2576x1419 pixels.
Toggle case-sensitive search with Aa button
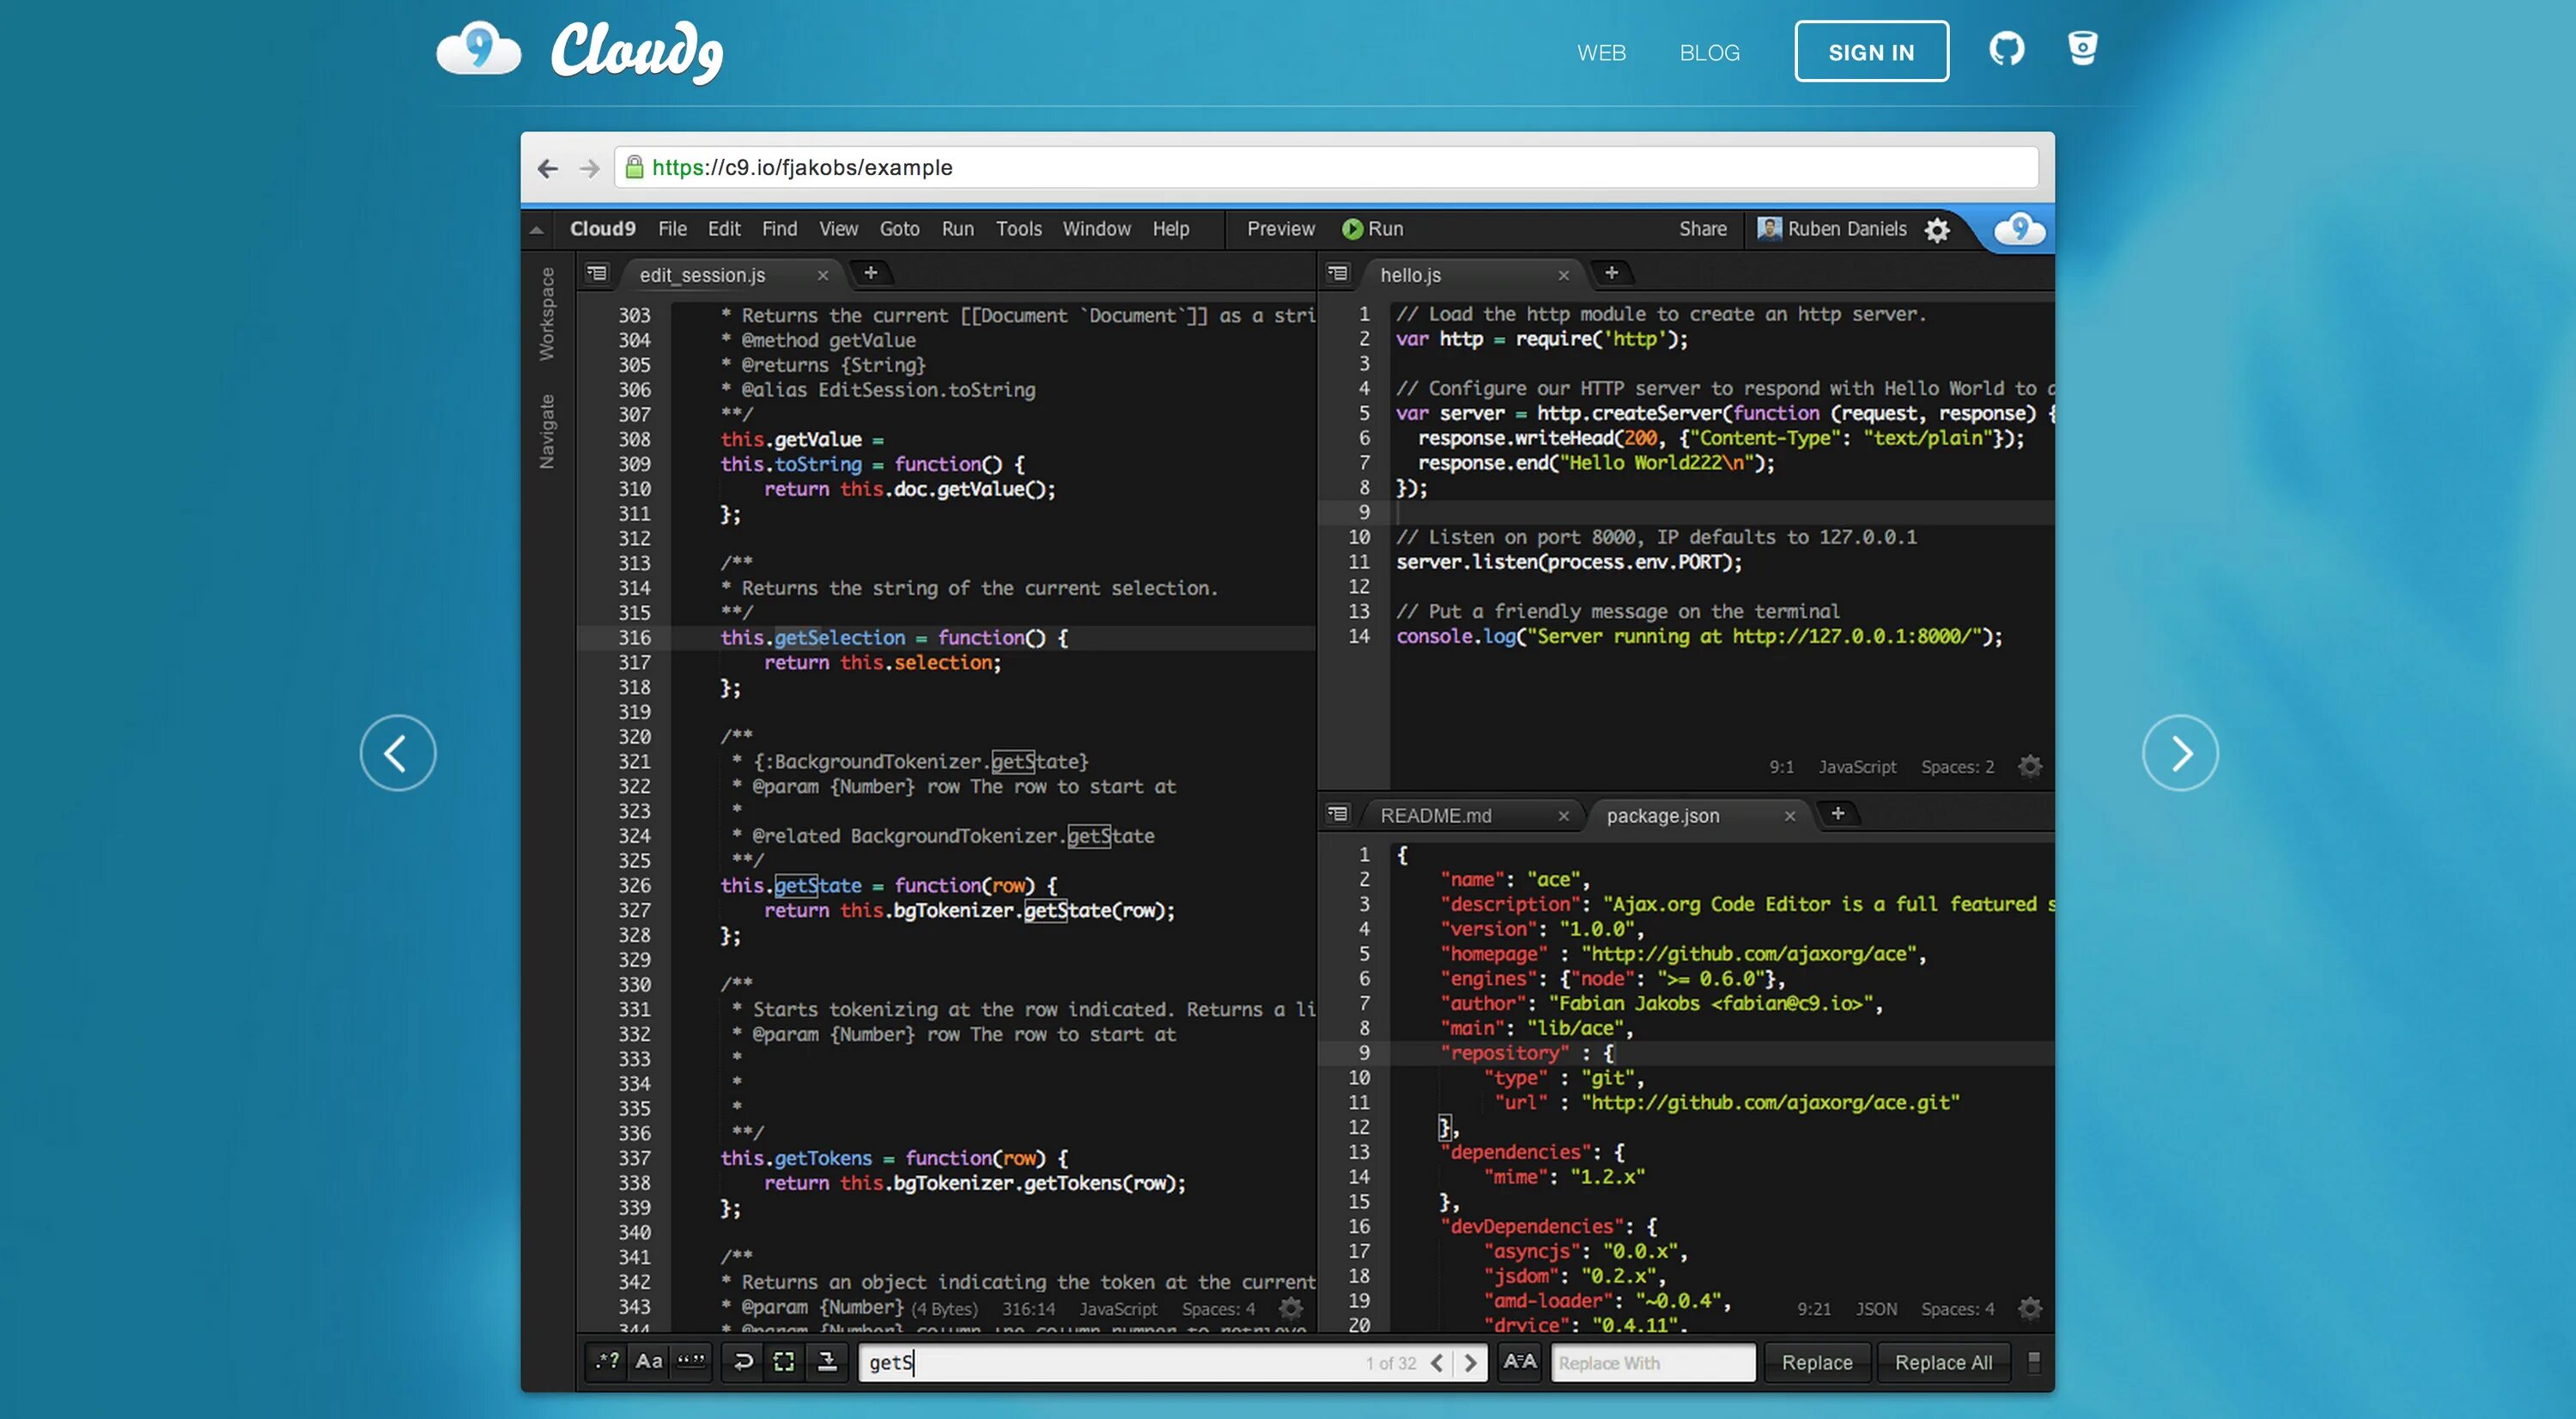pyautogui.click(x=645, y=1361)
